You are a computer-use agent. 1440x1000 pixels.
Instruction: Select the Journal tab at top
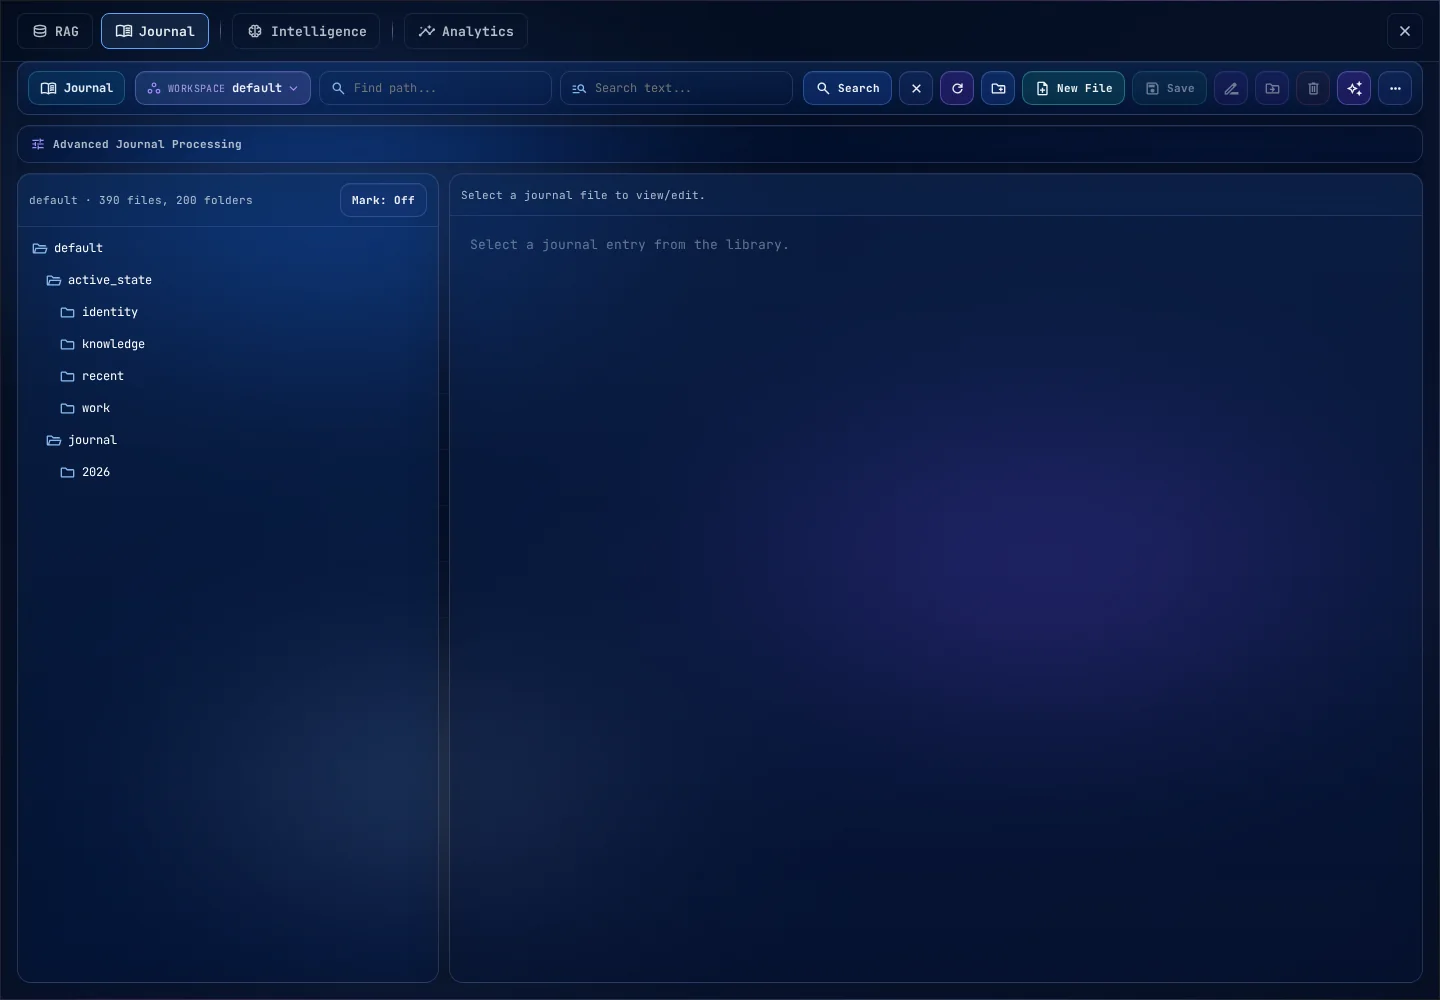point(155,31)
